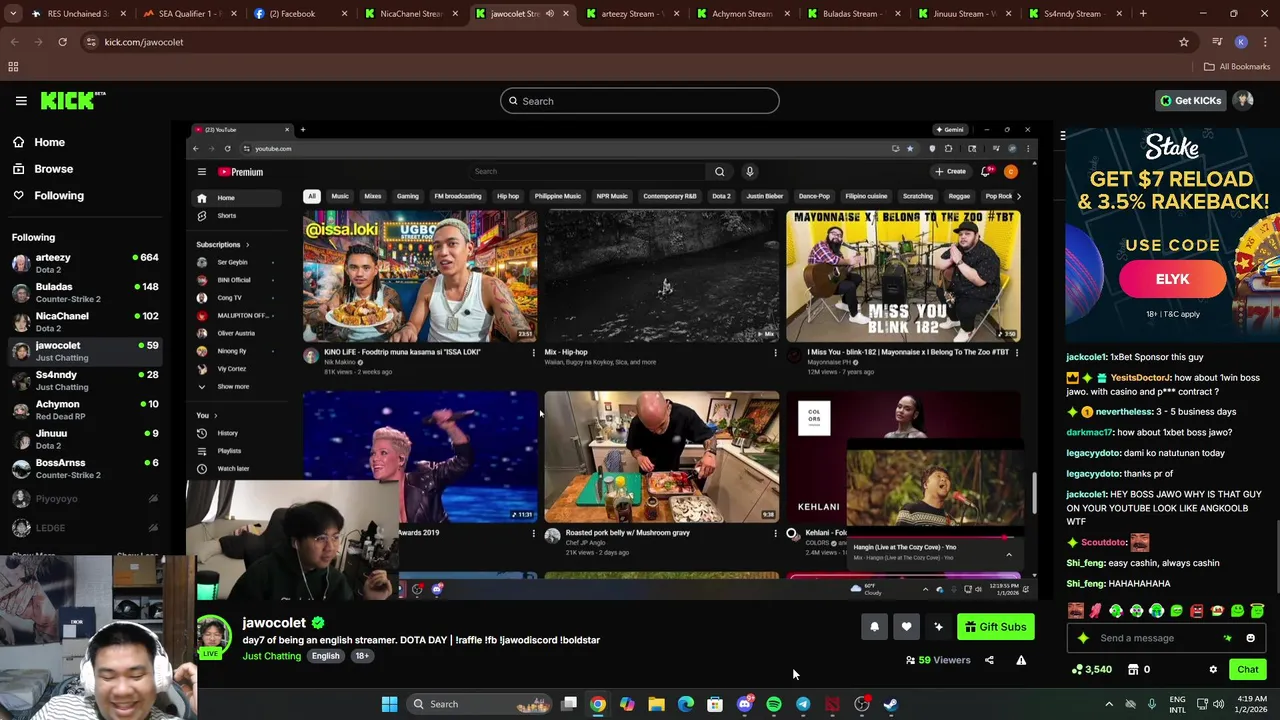Switch to the SEA Qualifier 1 tab
The width and height of the screenshot is (1280, 720).
187,14
